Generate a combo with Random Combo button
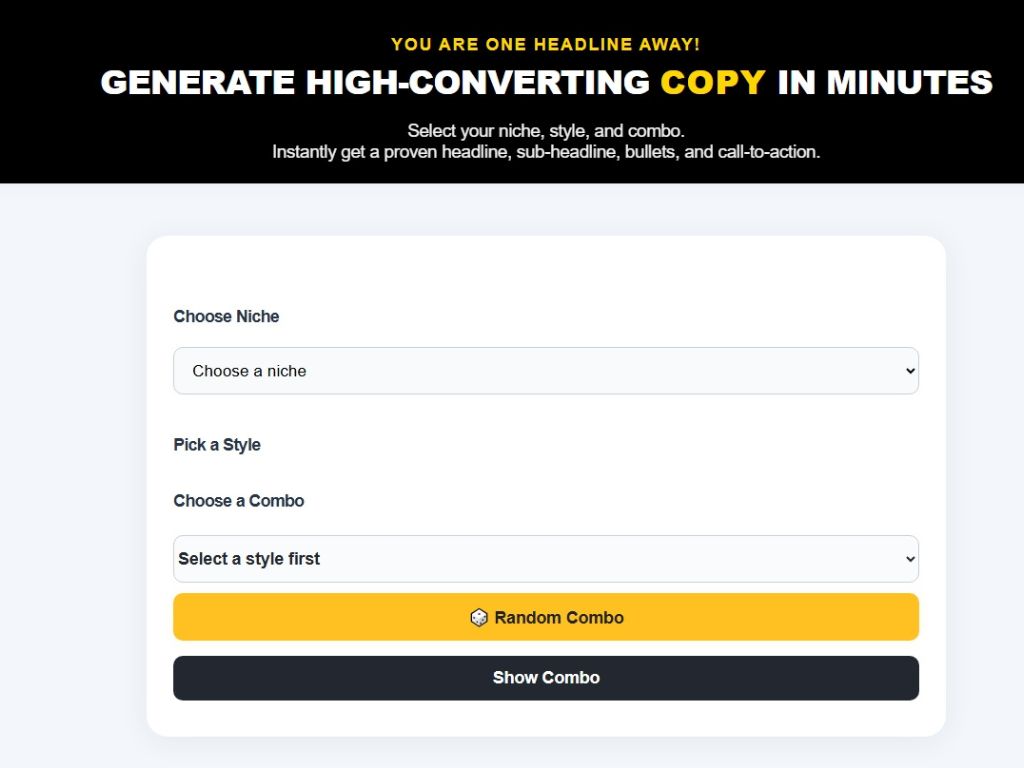 [x=546, y=617]
